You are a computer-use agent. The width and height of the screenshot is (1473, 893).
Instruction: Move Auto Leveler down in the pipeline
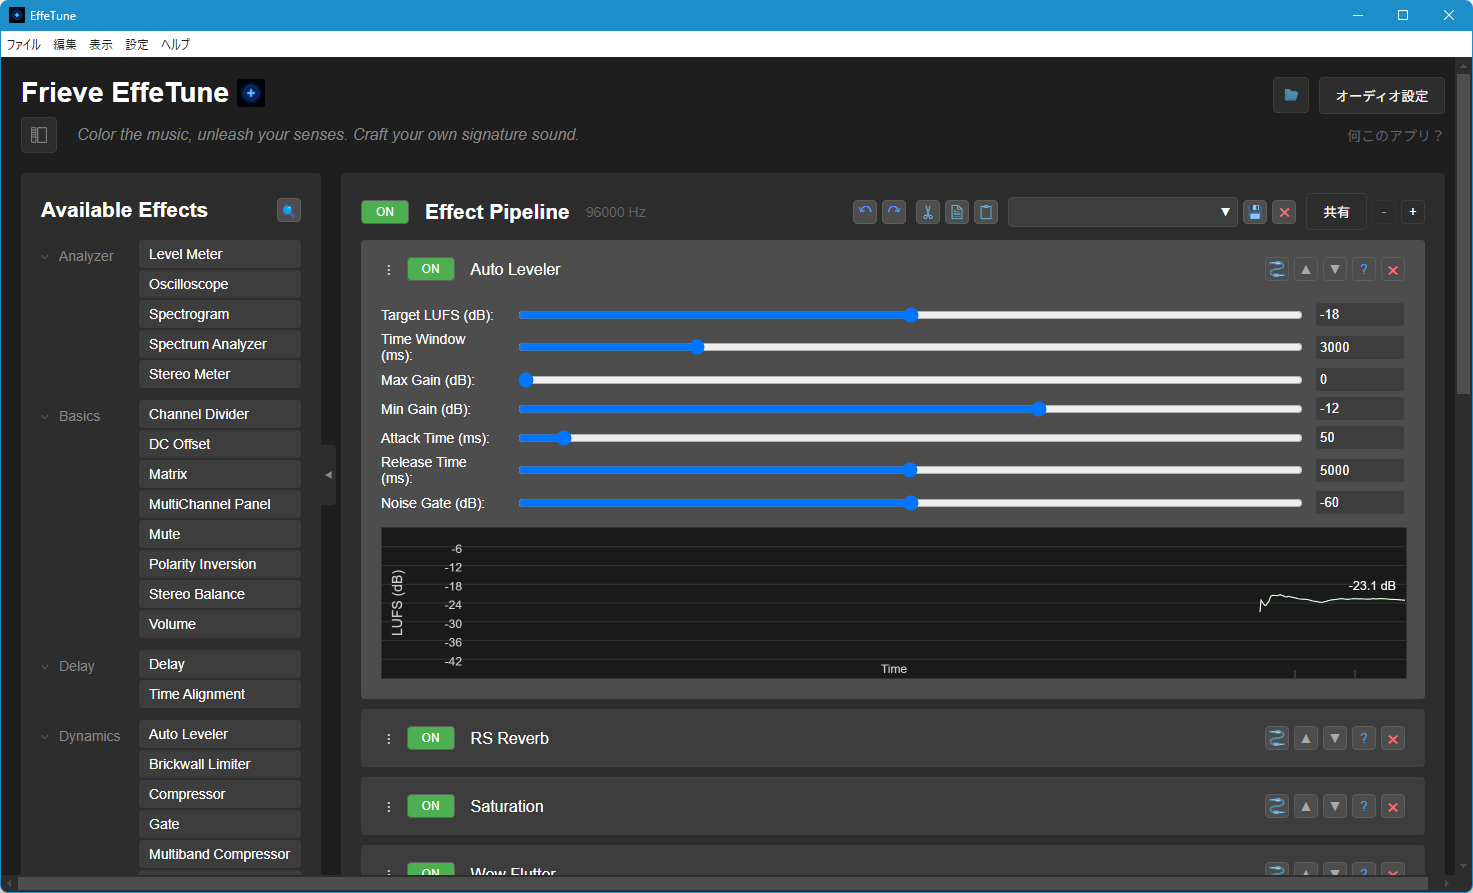[x=1335, y=269]
